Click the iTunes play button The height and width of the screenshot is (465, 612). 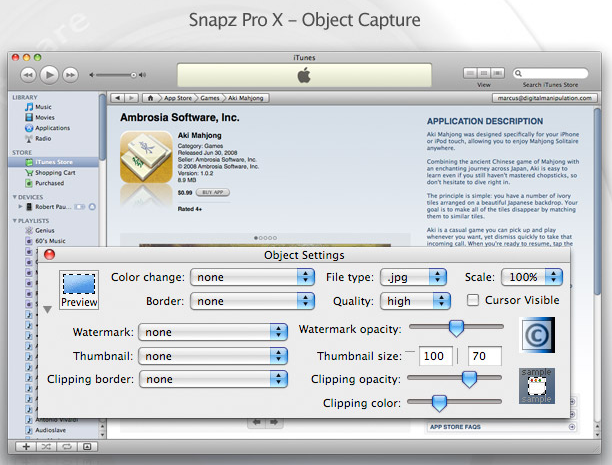coord(49,75)
